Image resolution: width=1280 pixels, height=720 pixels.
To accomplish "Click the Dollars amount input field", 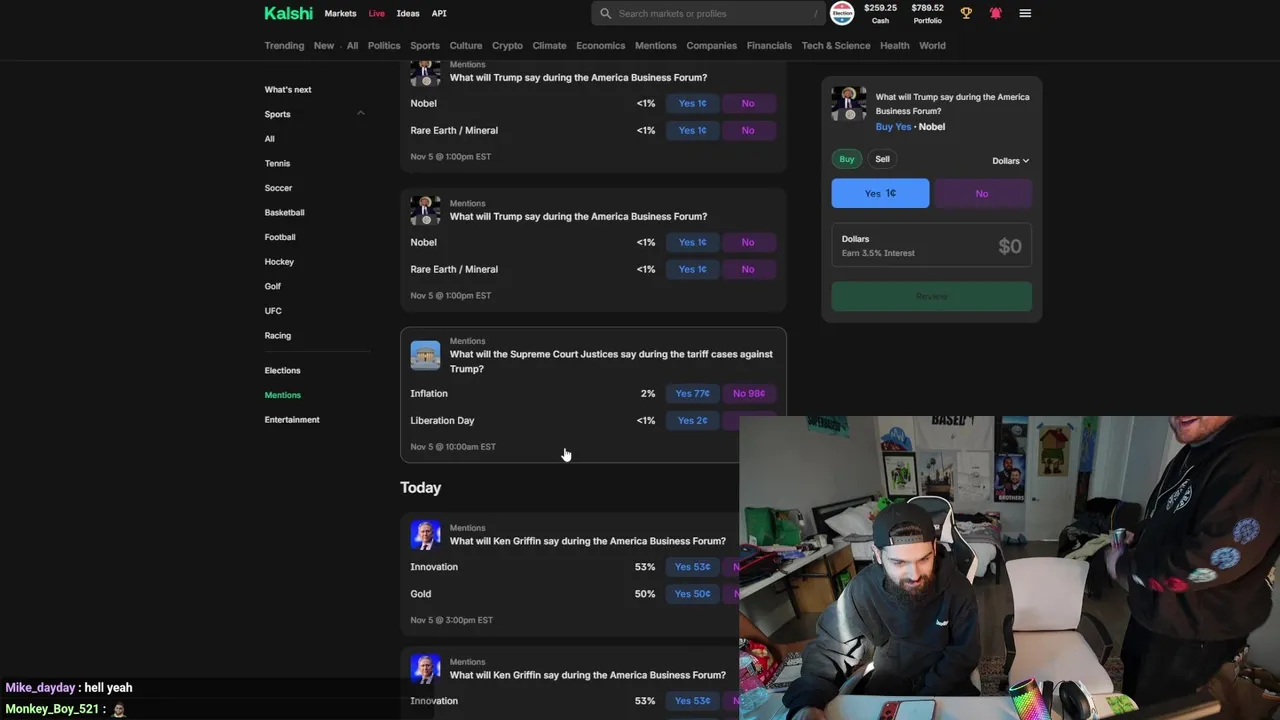I will [x=931, y=246].
